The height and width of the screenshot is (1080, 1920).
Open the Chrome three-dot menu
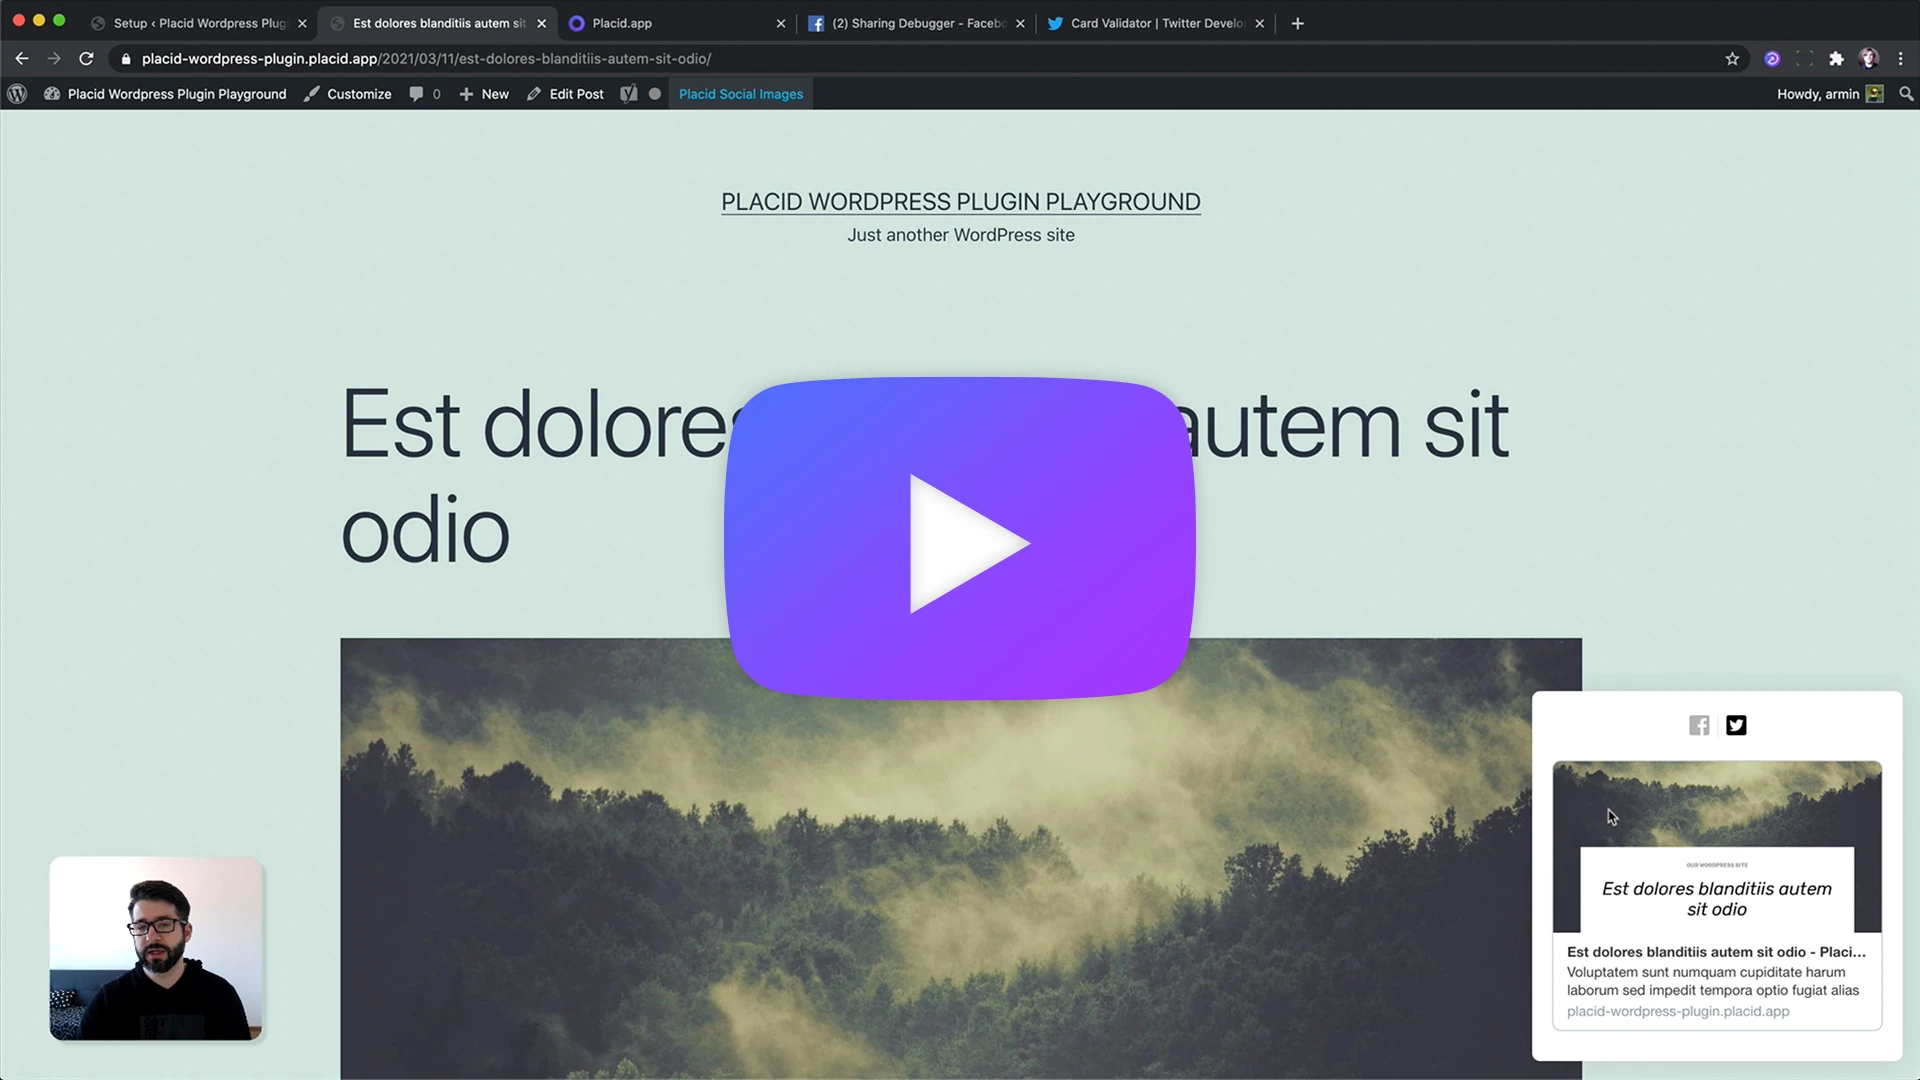tap(1900, 59)
